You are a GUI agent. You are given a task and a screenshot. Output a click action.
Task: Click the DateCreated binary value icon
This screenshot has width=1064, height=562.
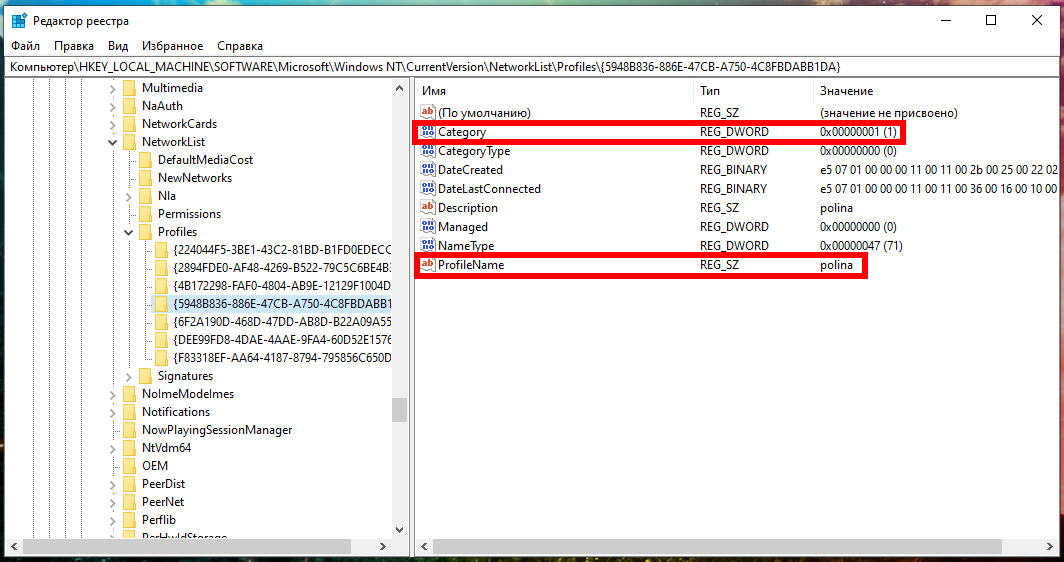(x=428, y=170)
